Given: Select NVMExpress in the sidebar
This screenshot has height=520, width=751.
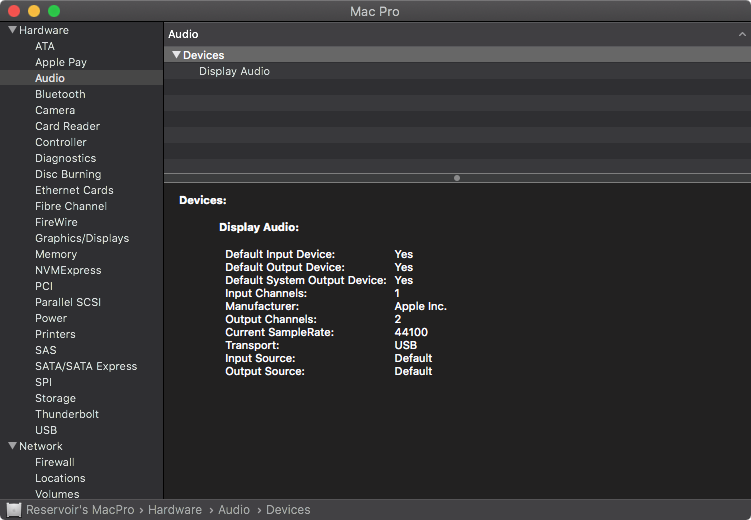Looking at the screenshot, I should tap(68, 270).
